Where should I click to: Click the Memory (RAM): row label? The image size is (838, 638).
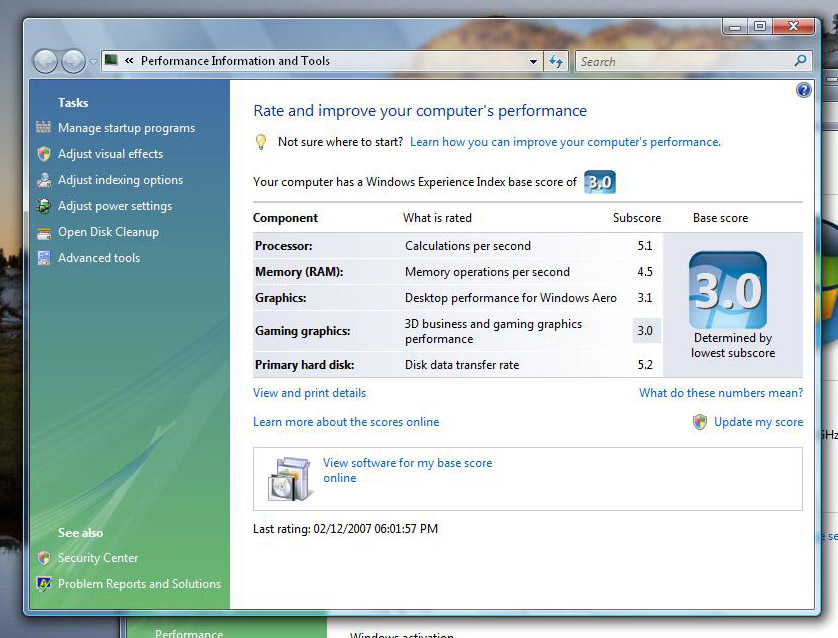coord(299,272)
